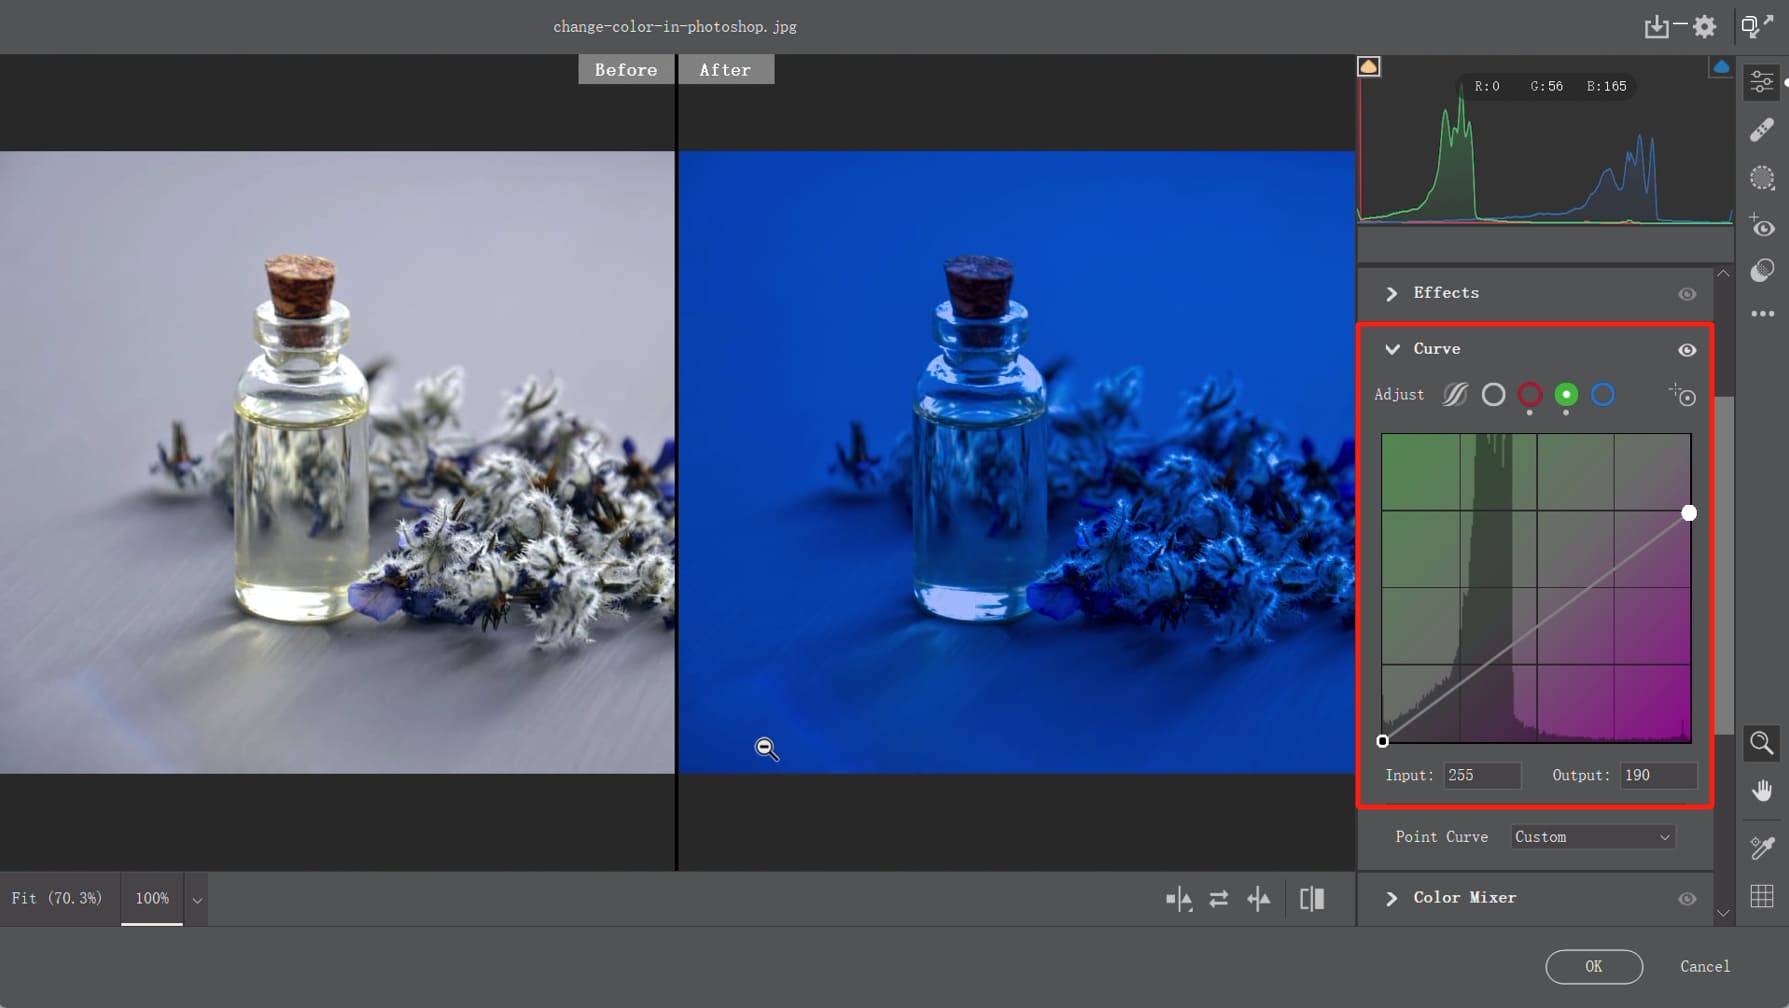Open the more options three dots
Image resolution: width=1789 pixels, height=1008 pixels.
(x=1762, y=314)
